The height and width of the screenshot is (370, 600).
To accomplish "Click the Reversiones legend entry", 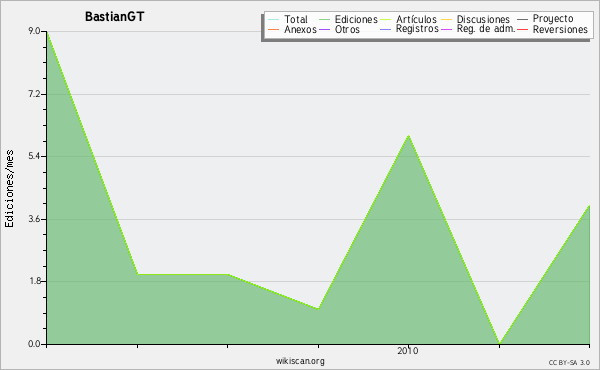I will click(552, 29).
